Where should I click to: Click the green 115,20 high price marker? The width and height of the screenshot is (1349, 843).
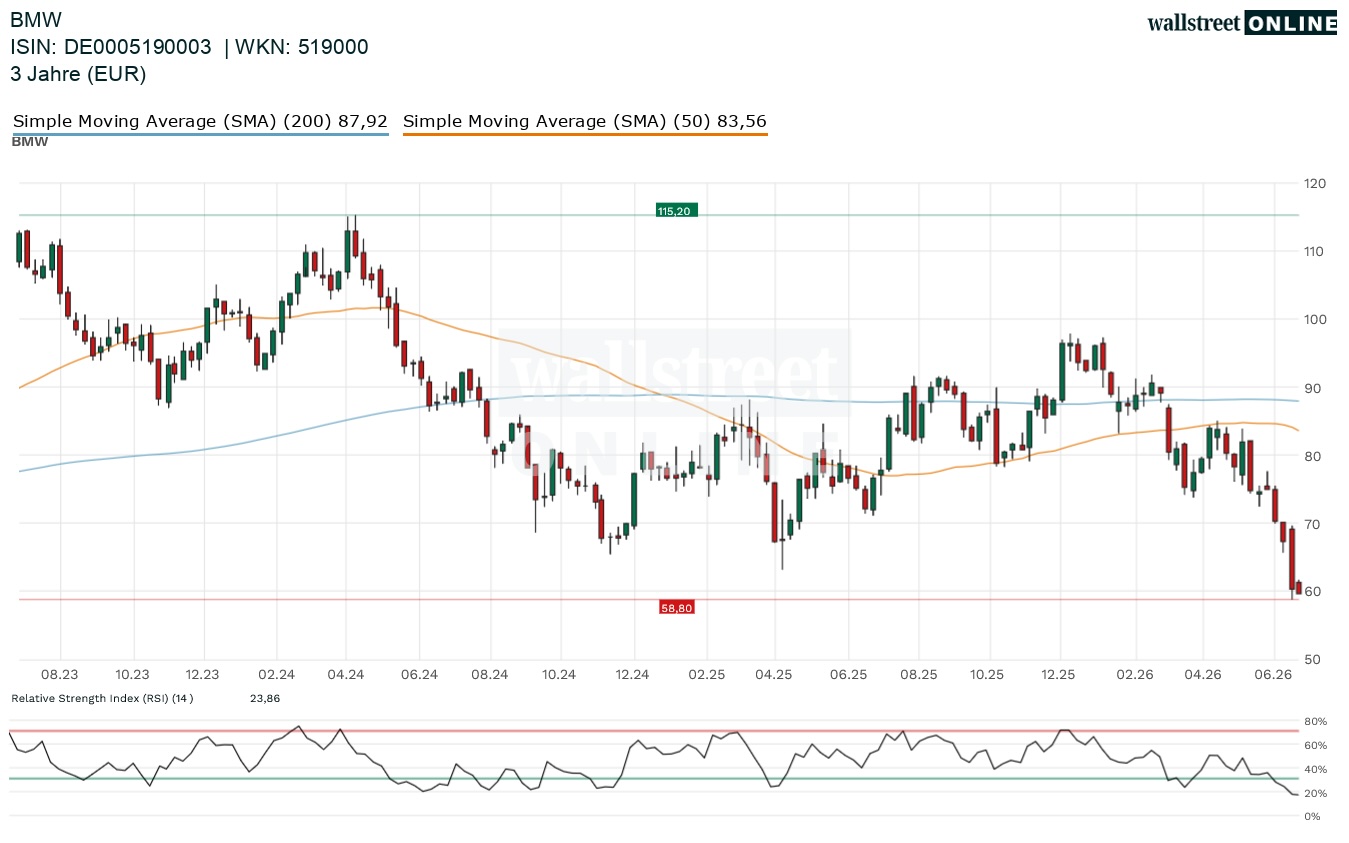coord(677,210)
